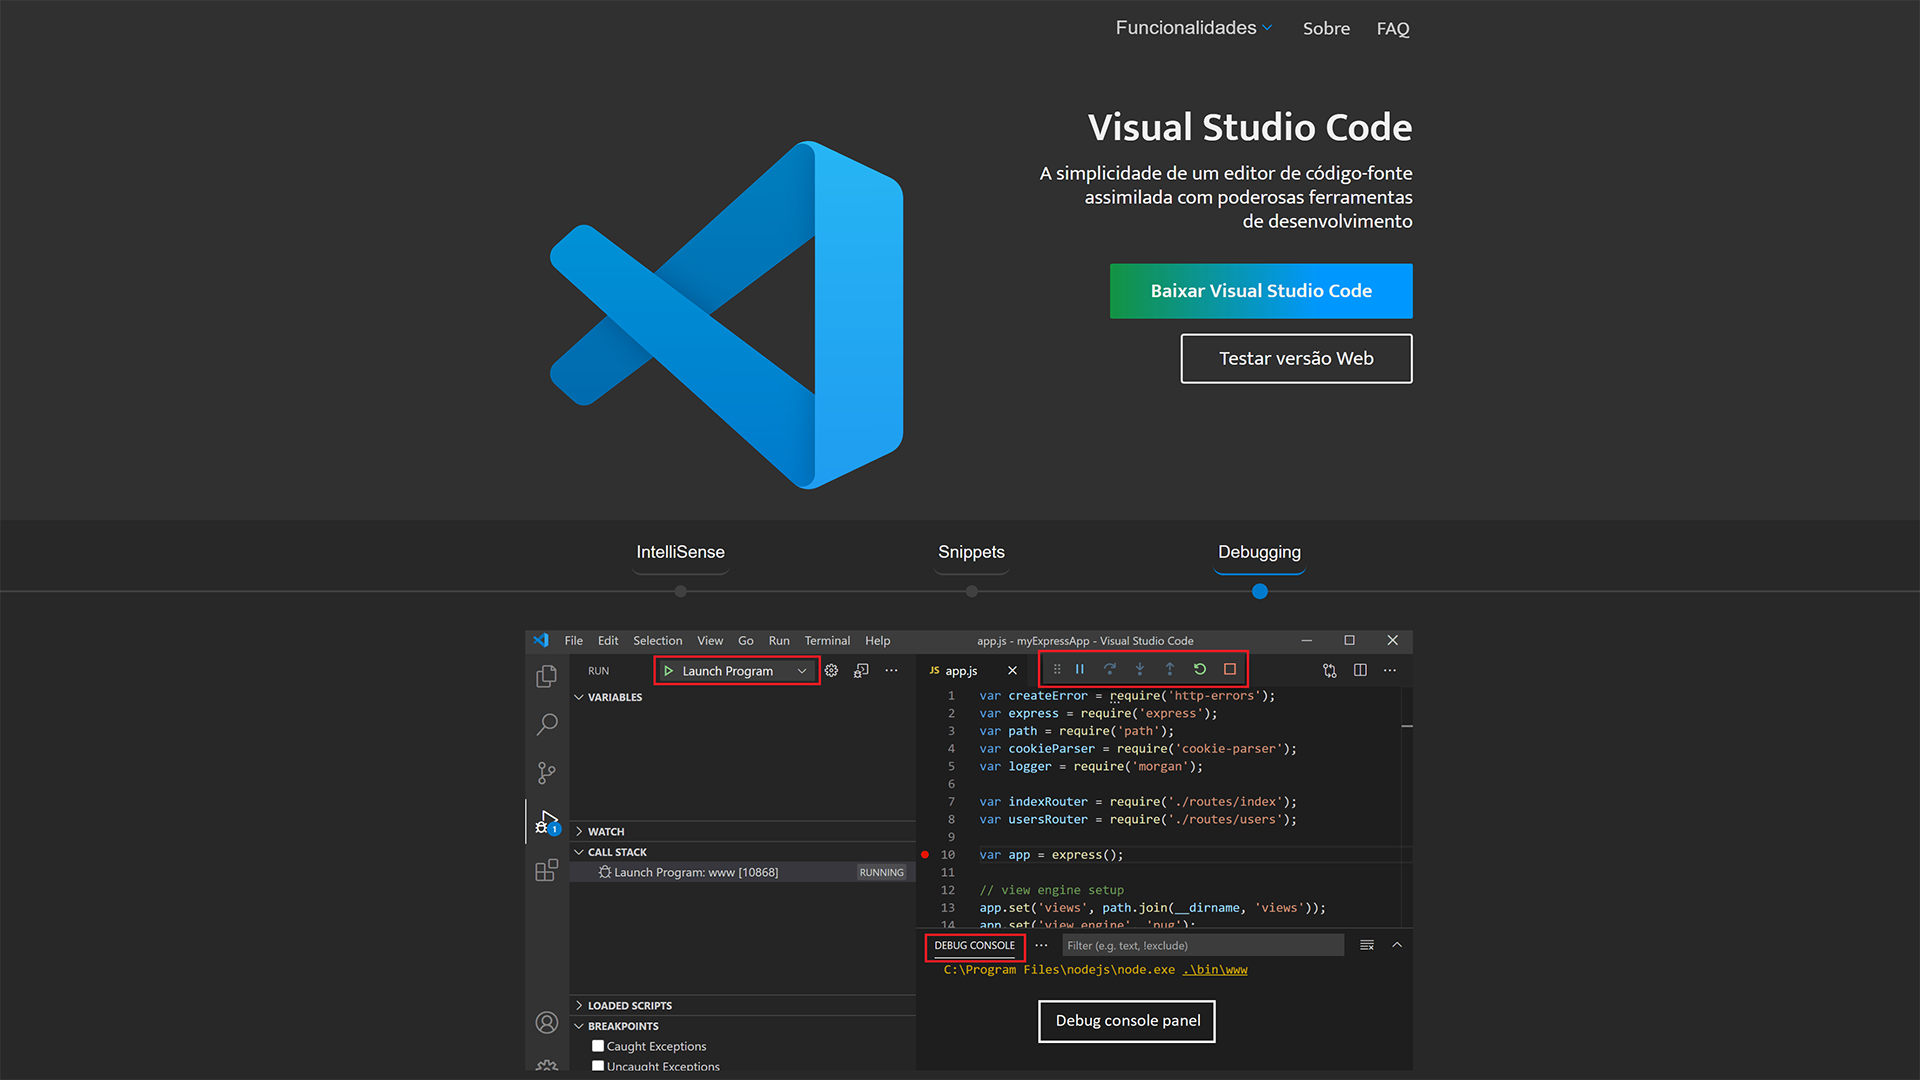This screenshot has width=1920, height=1080.
Task: Stop the debugging session
Action: tap(1230, 669)
